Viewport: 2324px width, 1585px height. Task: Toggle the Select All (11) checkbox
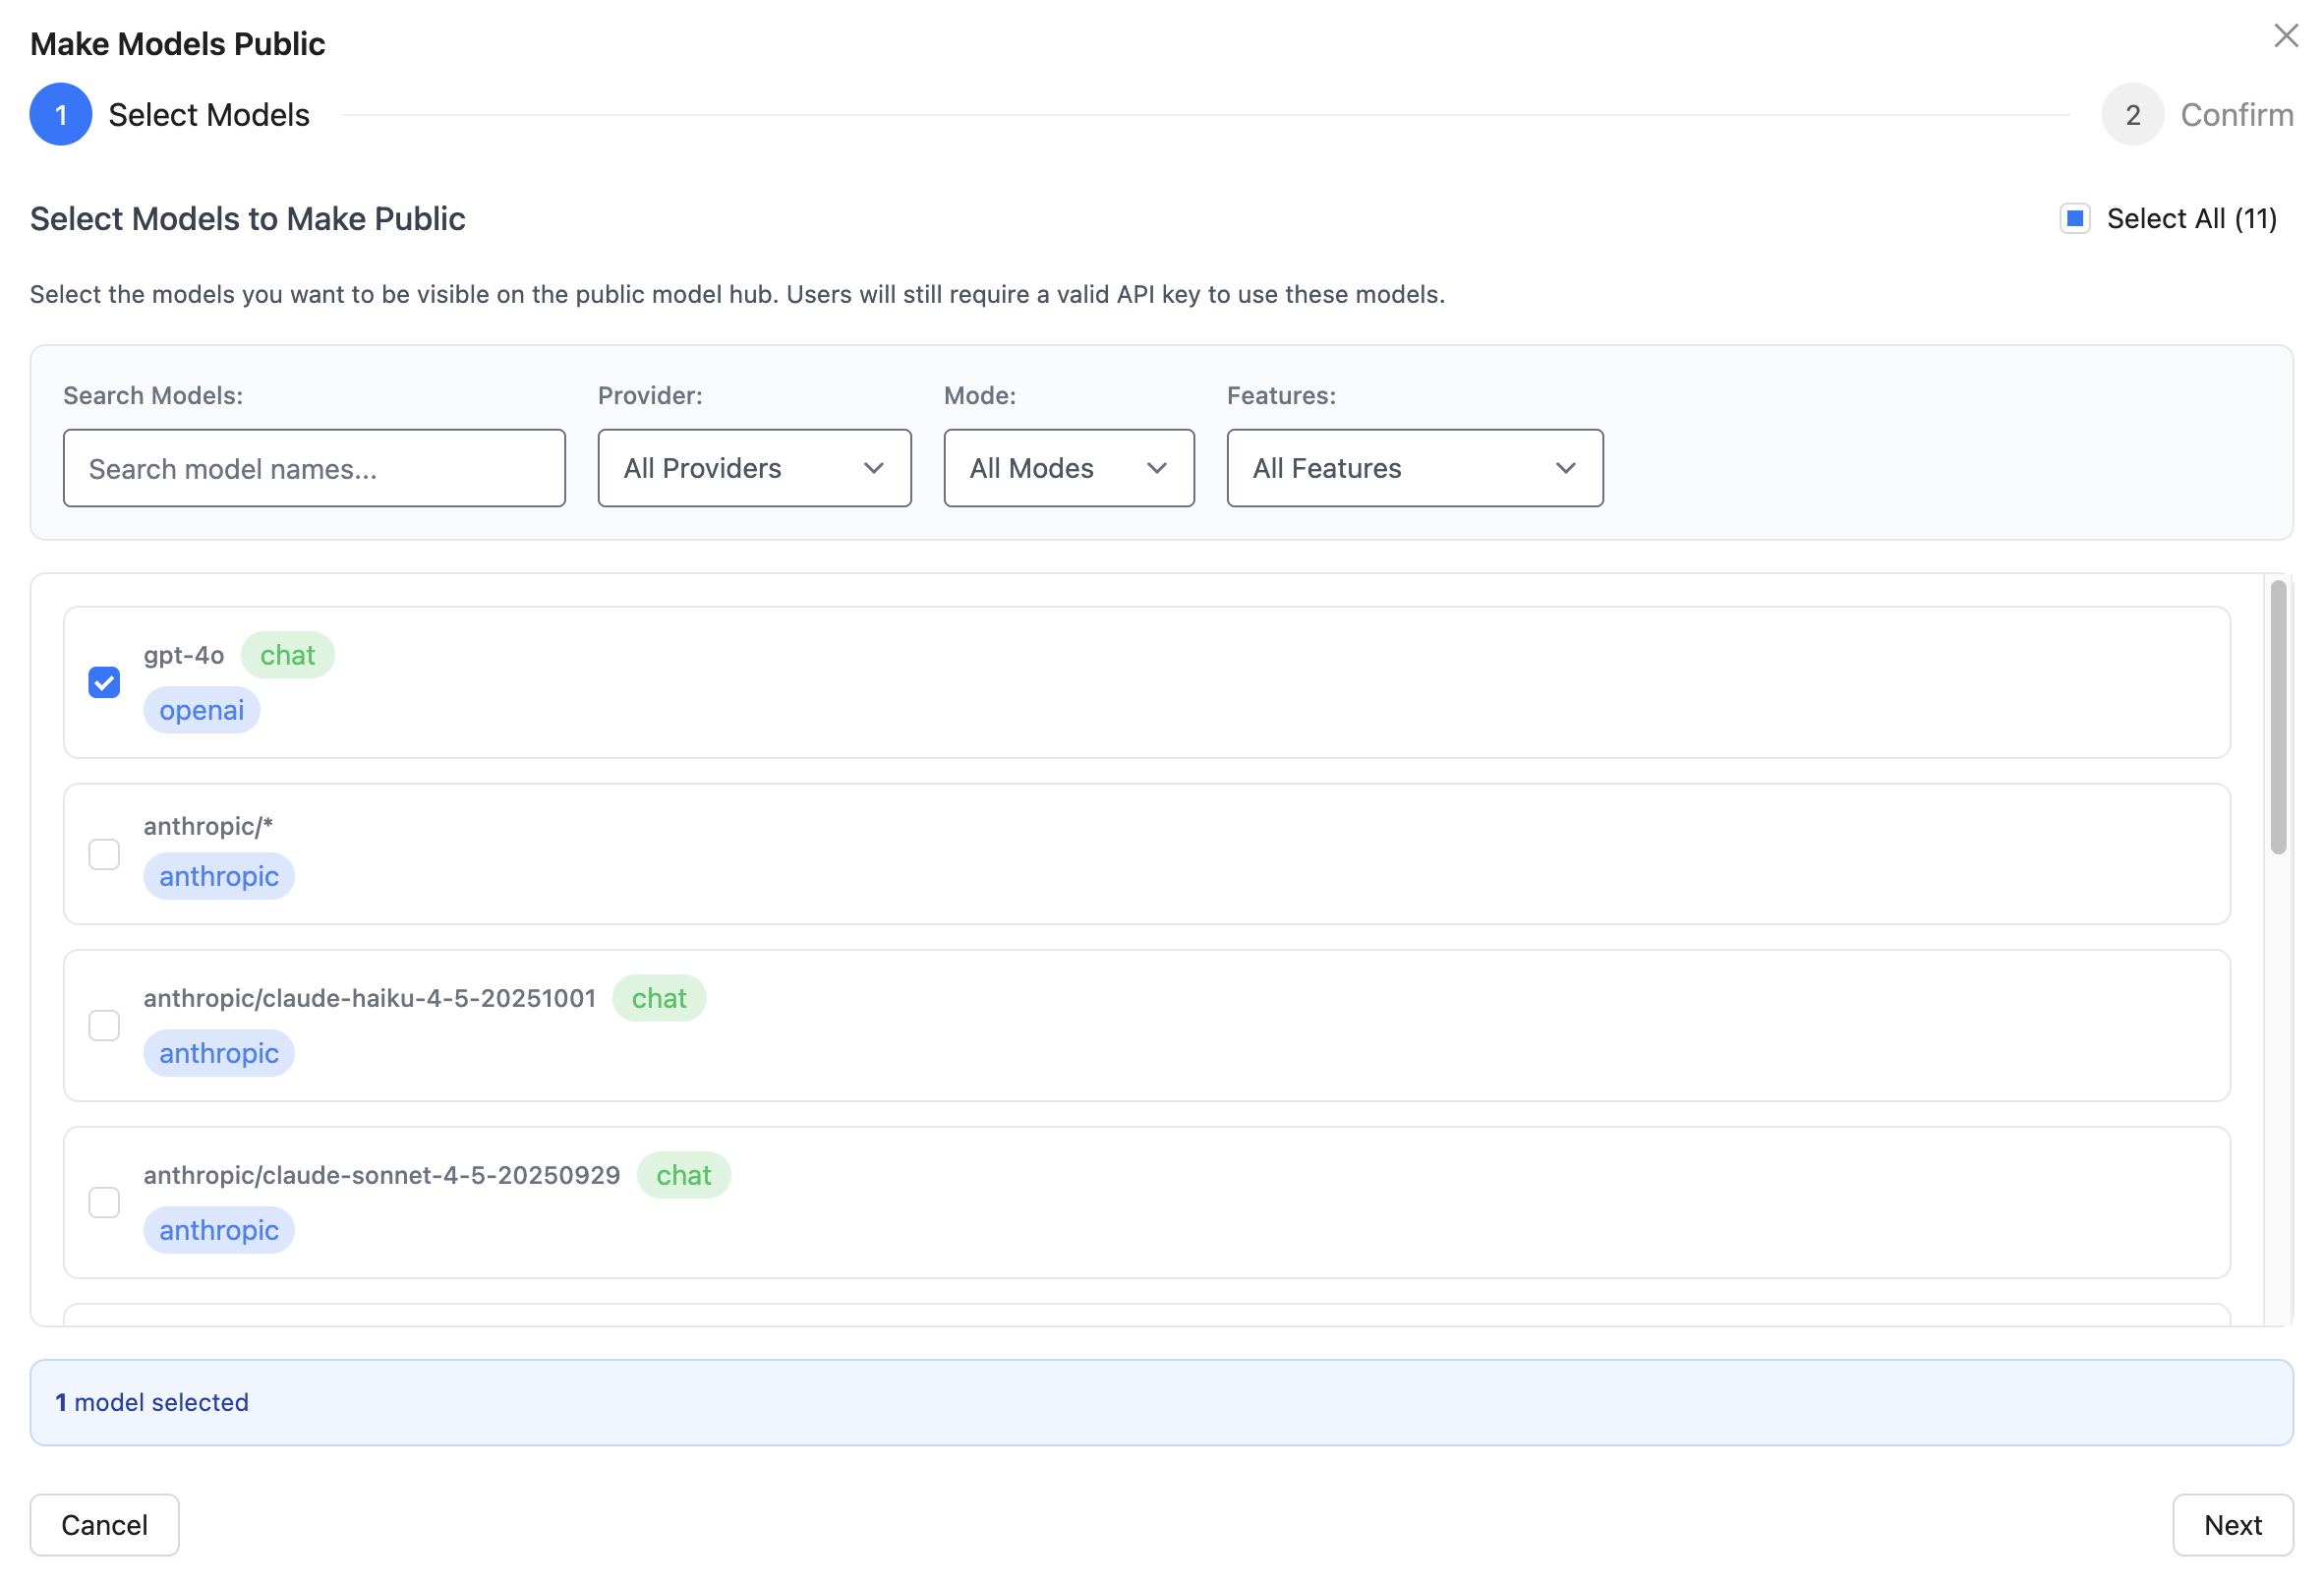tap(2074, 218)
